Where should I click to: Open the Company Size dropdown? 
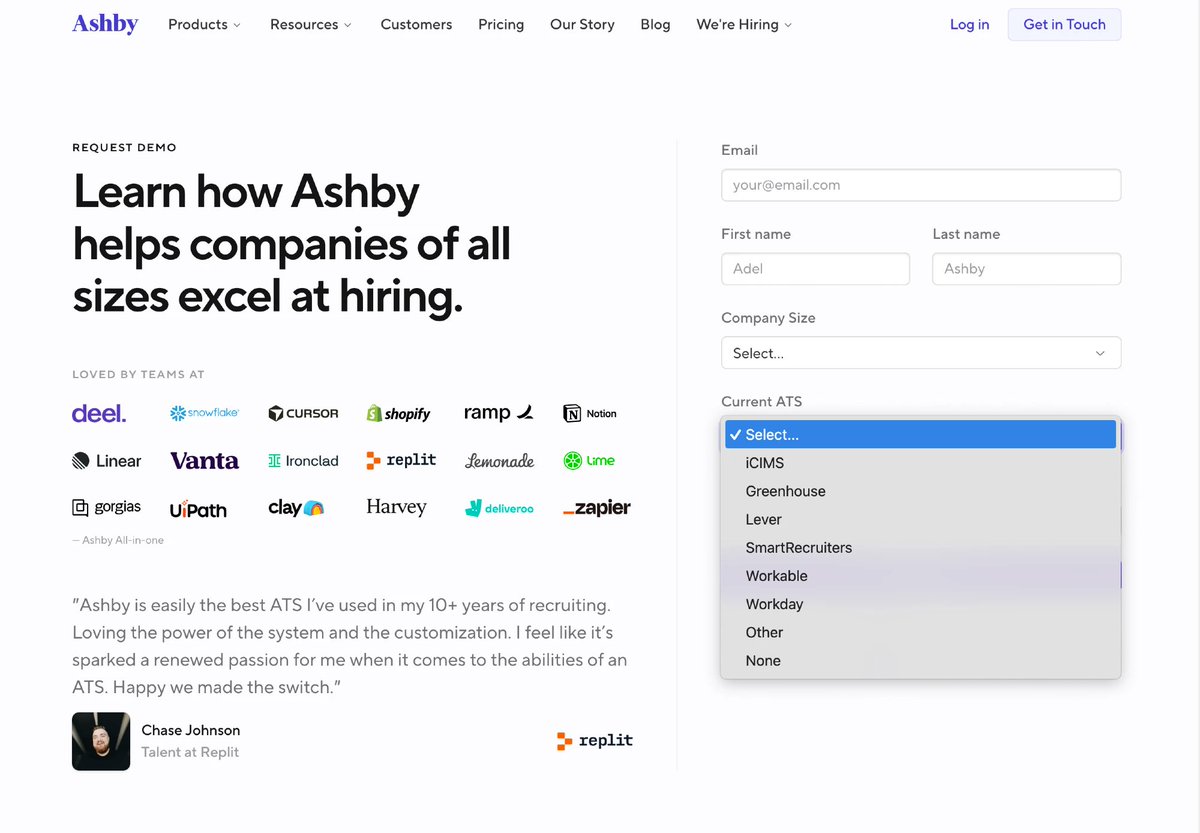point(921,353)
